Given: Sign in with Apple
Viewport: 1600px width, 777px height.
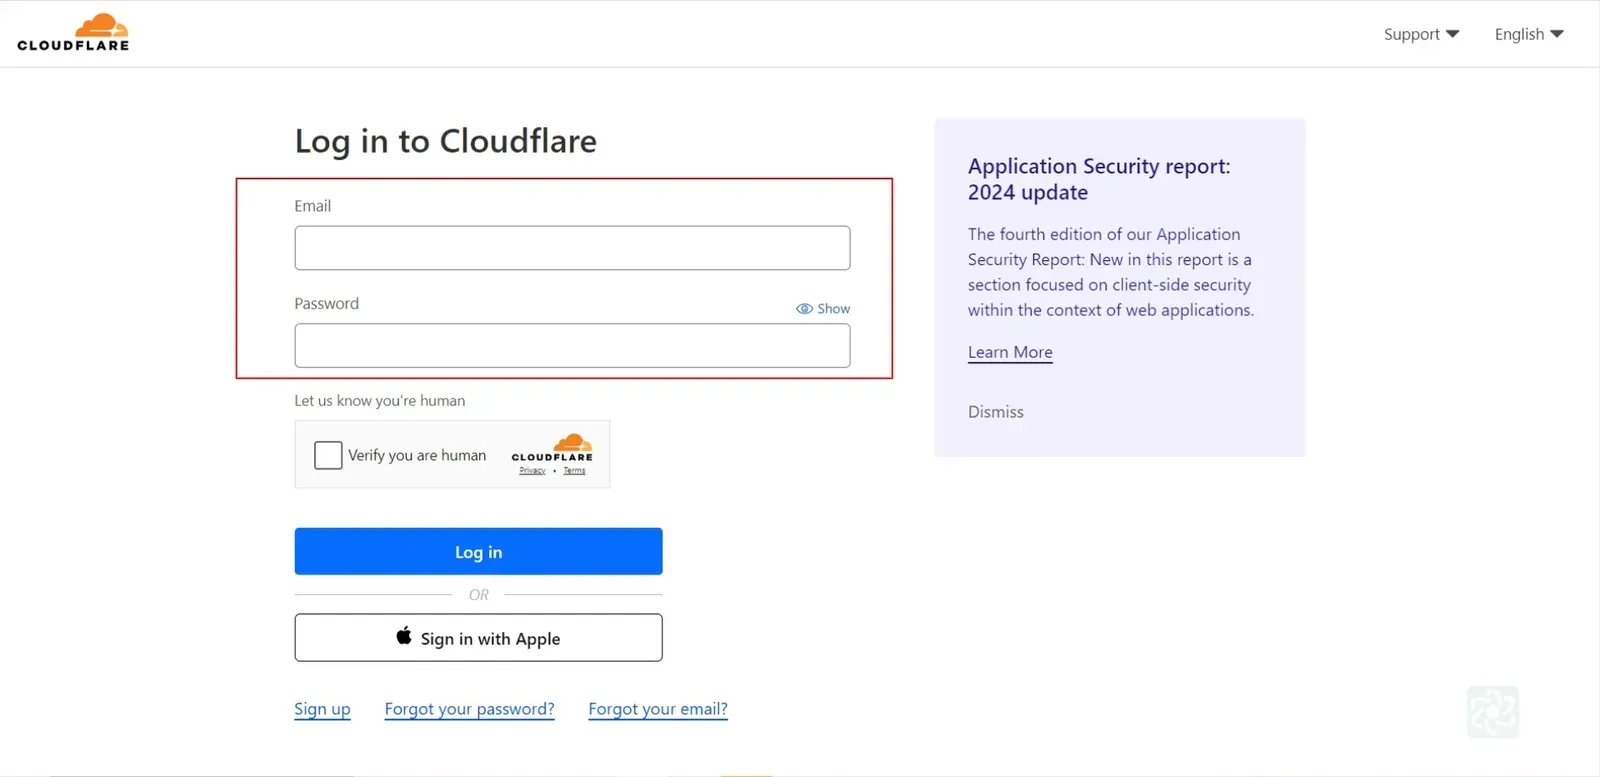Looking at the screenshot, I should pos(478,637).
